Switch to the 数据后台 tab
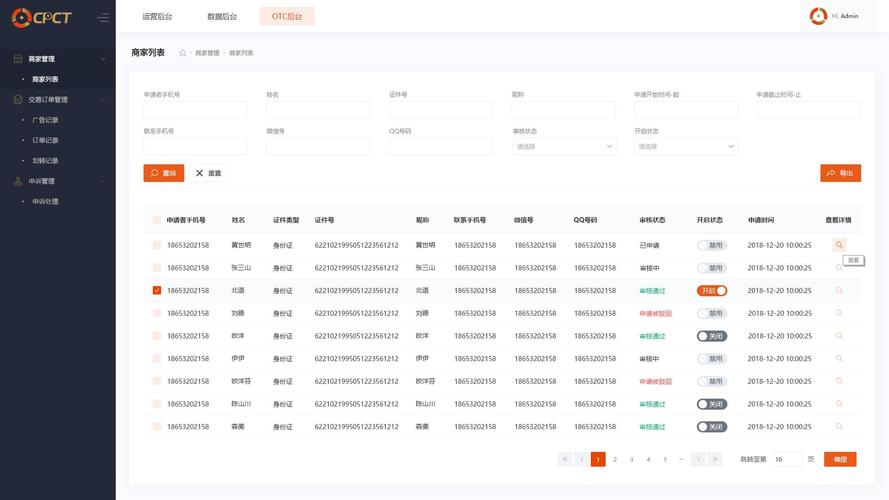The image size is (889, 500). pos(222,16)
